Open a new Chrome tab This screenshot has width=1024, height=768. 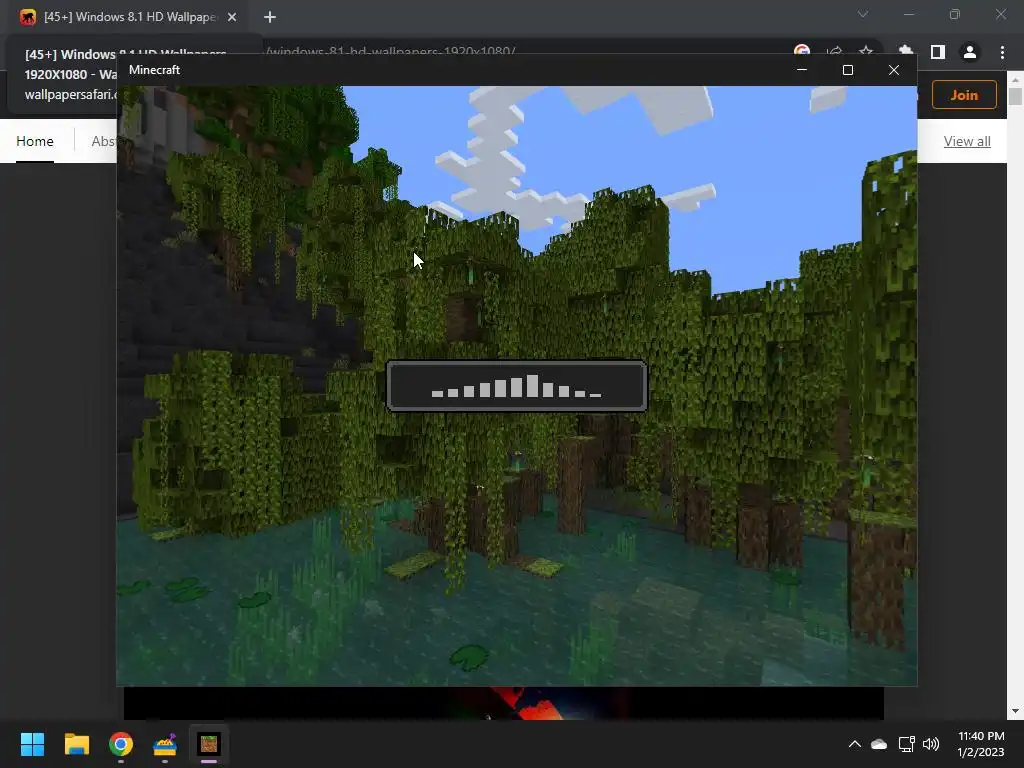coord(270,17)
